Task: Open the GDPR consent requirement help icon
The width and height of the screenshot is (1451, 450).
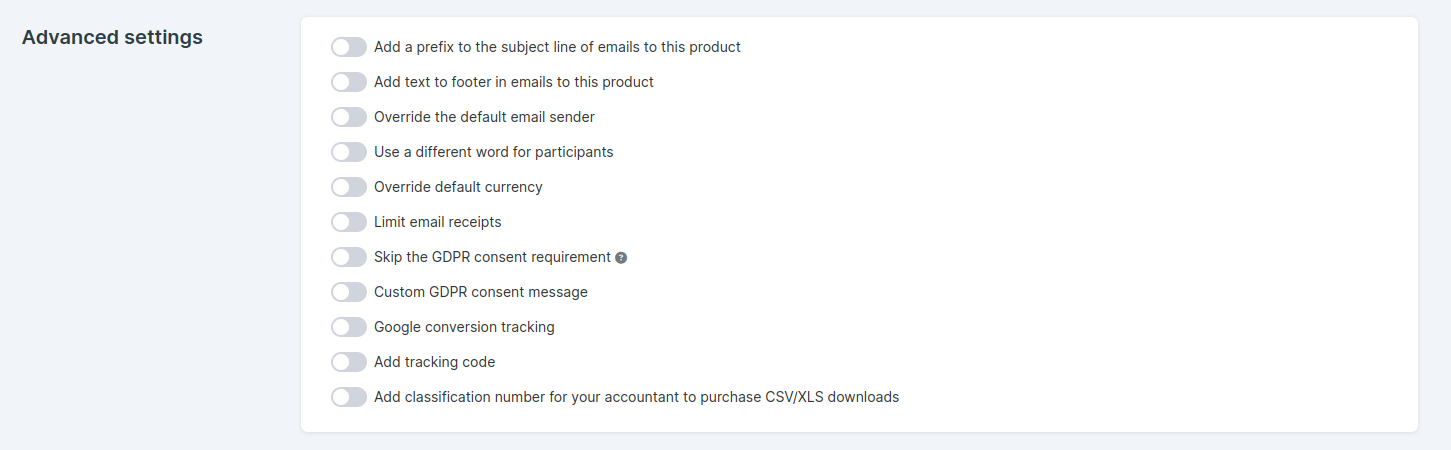Action: pyautogui.click(x=621, y=258)
